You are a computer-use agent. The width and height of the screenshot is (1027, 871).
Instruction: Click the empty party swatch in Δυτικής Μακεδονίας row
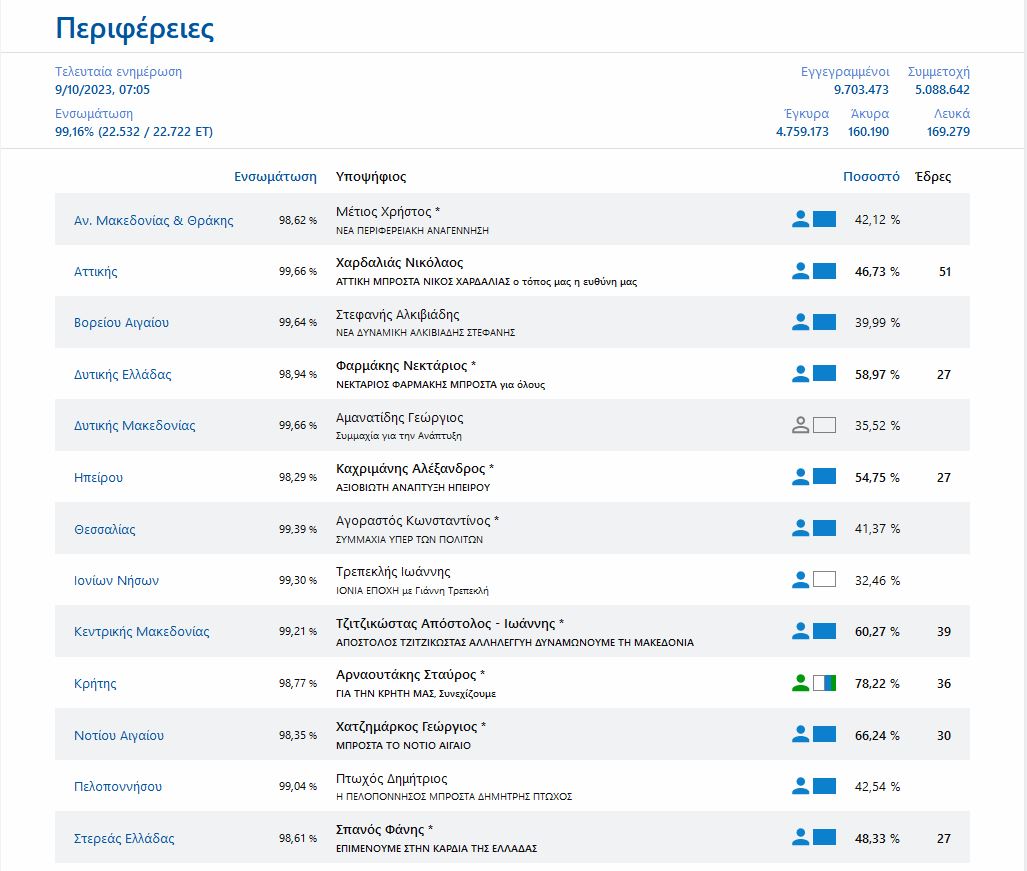[x=824, y=425]
